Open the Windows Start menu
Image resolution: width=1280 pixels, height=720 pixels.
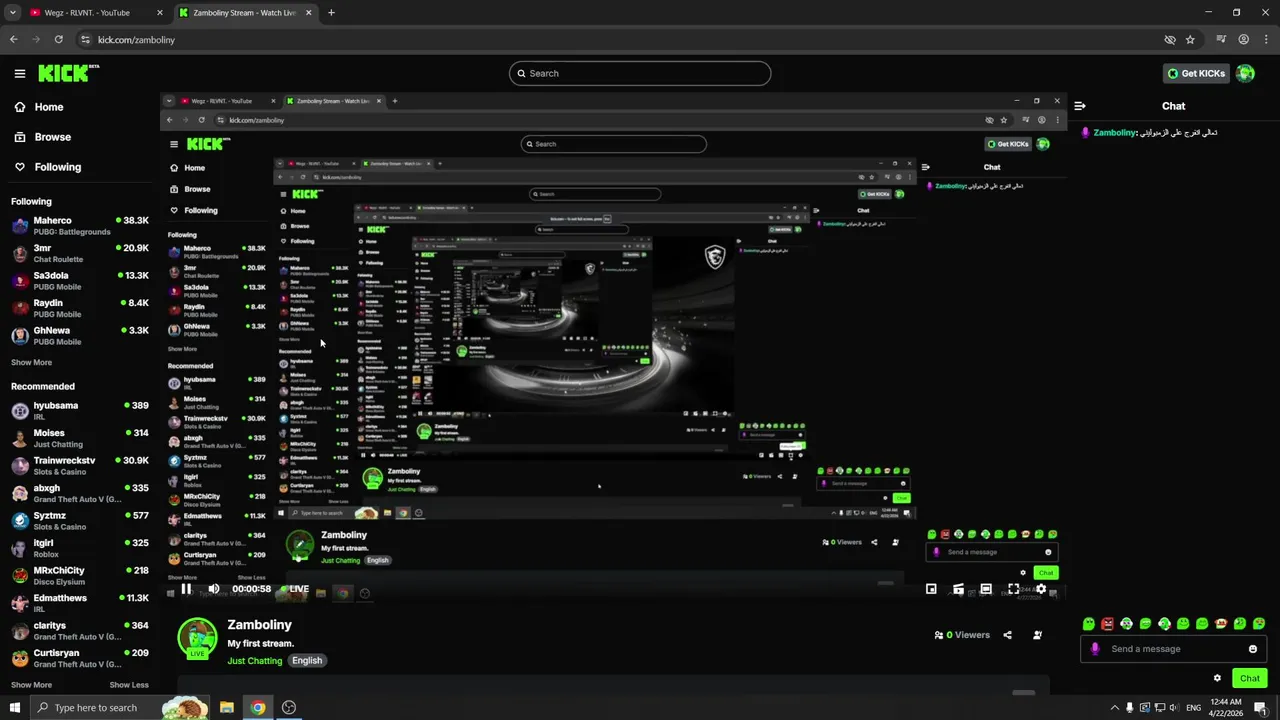(14, 707)
